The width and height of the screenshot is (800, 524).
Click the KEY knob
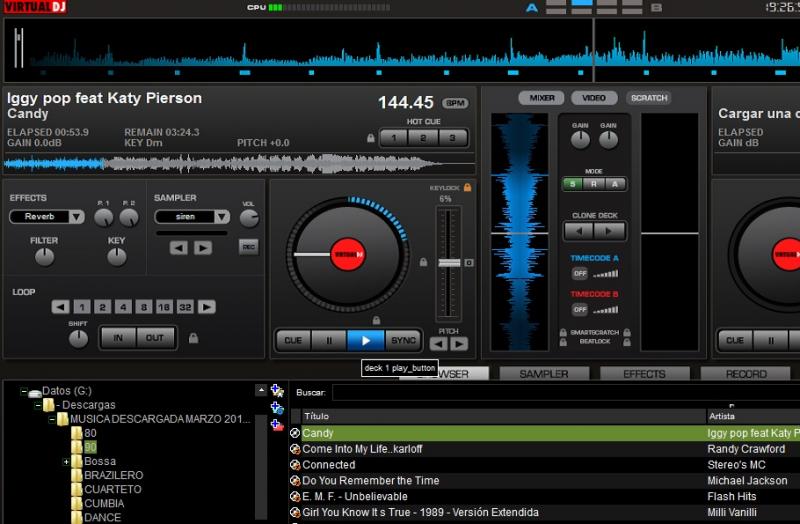coord(117,257)
